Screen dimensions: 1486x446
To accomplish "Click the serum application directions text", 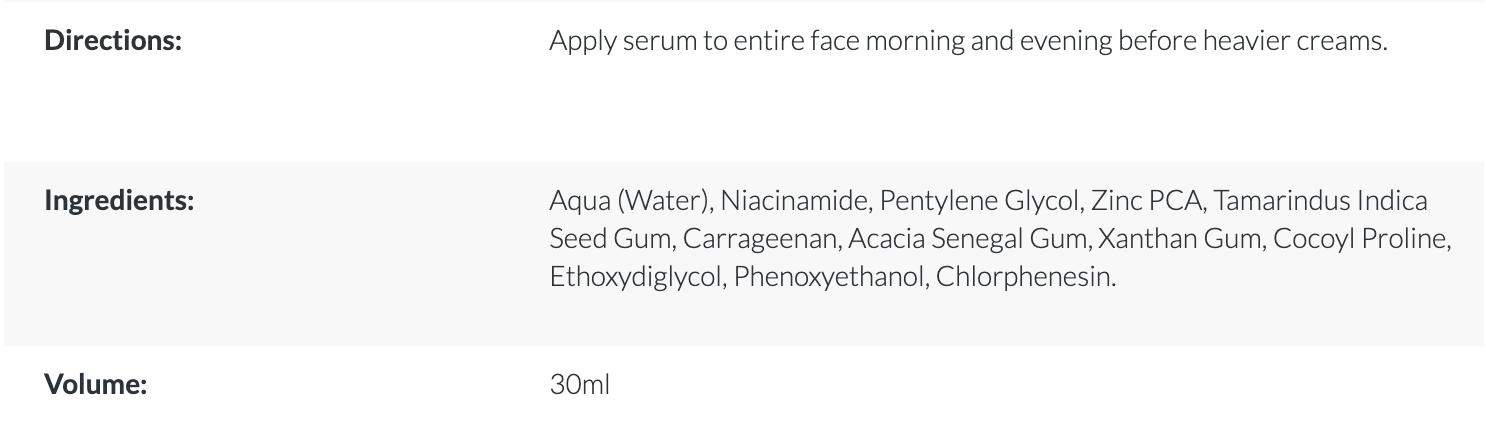I will (x=967, y=43).
